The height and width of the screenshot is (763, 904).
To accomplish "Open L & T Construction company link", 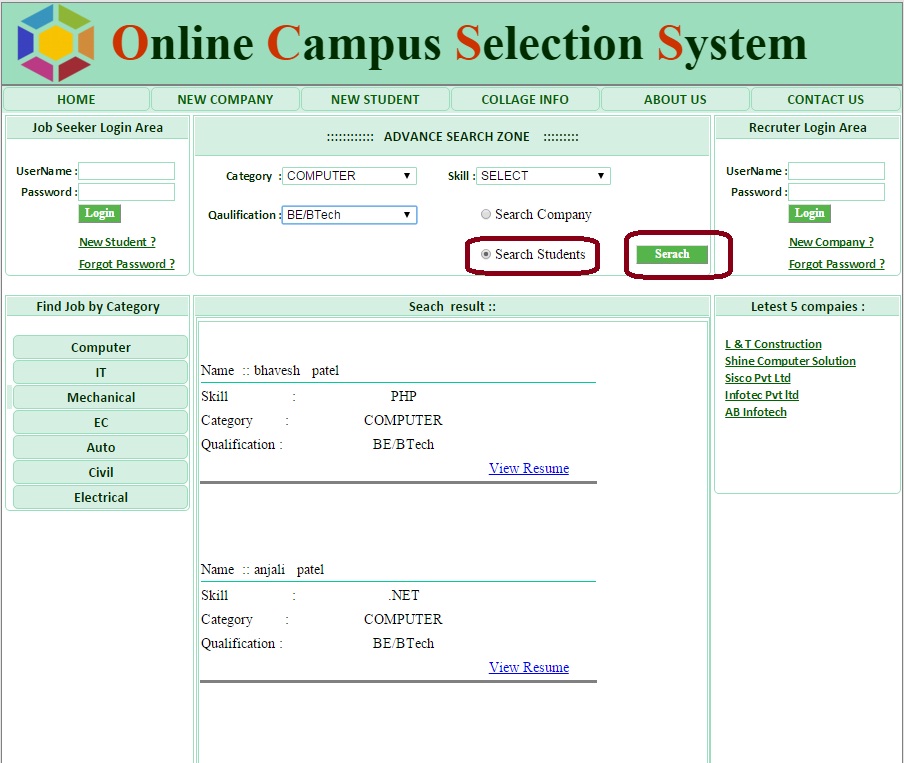I will pyautogui.click(x=773, y=344).
